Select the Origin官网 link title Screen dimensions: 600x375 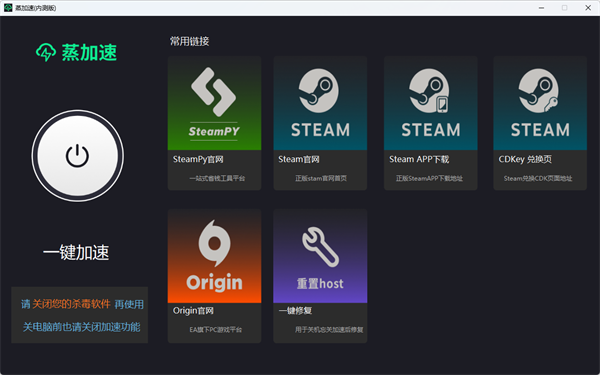coord(193,310)
